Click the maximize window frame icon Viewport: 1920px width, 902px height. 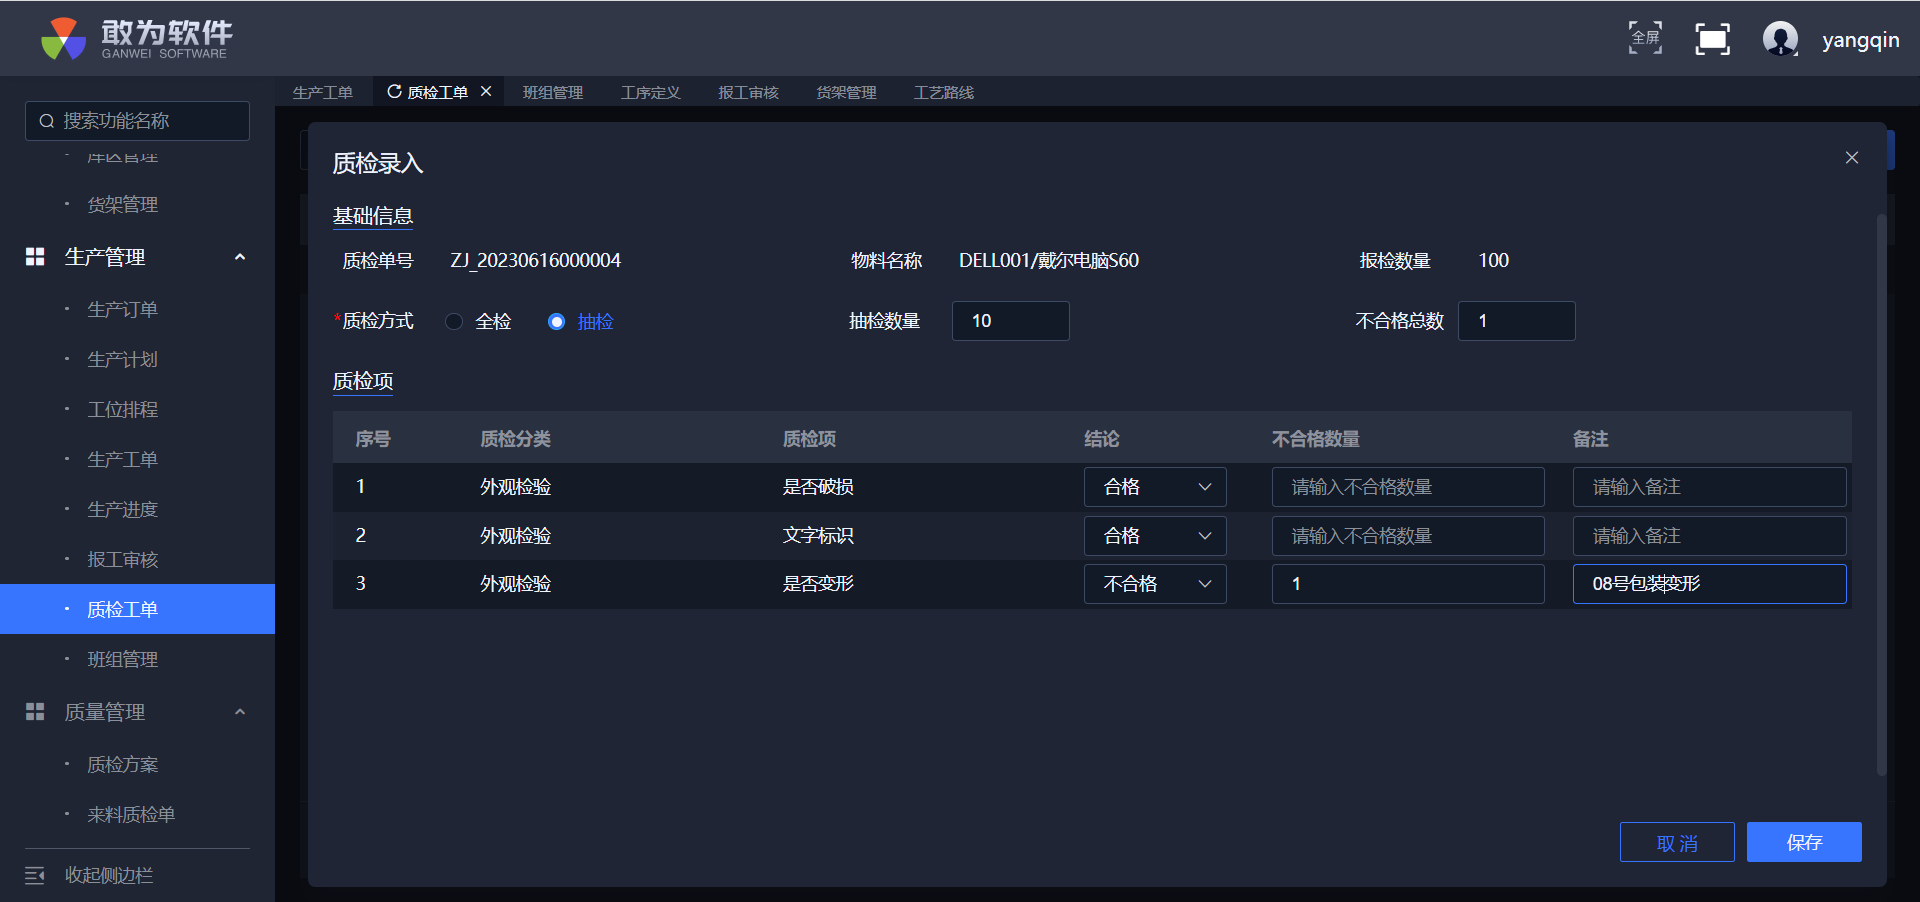click(1712, 39)
